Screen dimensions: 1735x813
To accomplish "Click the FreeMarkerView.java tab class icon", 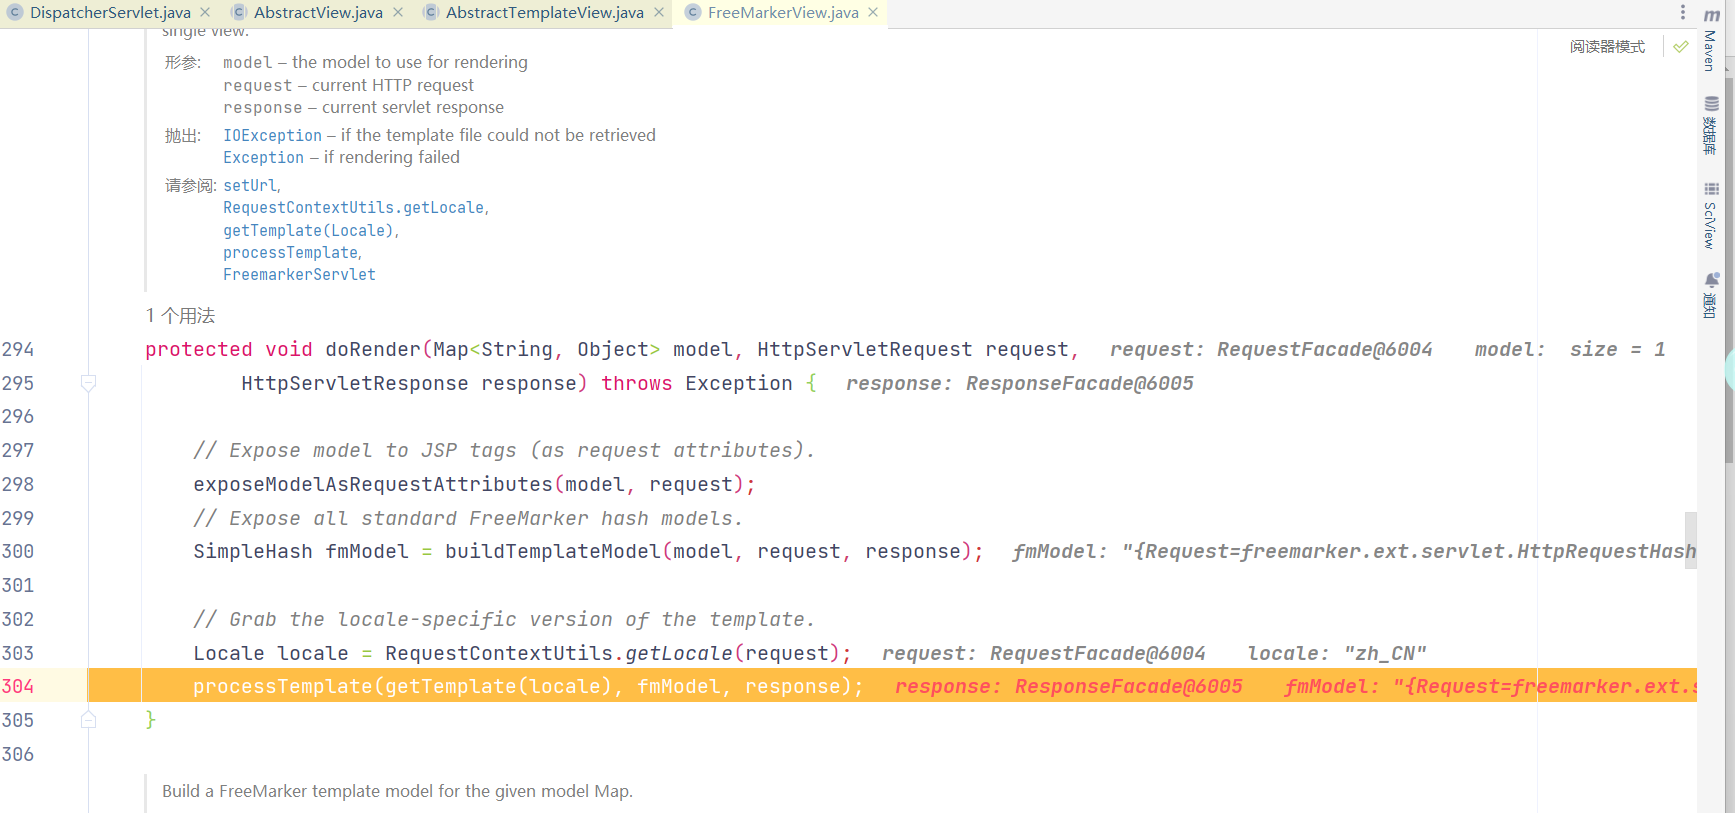I will (x=693, y=13).
